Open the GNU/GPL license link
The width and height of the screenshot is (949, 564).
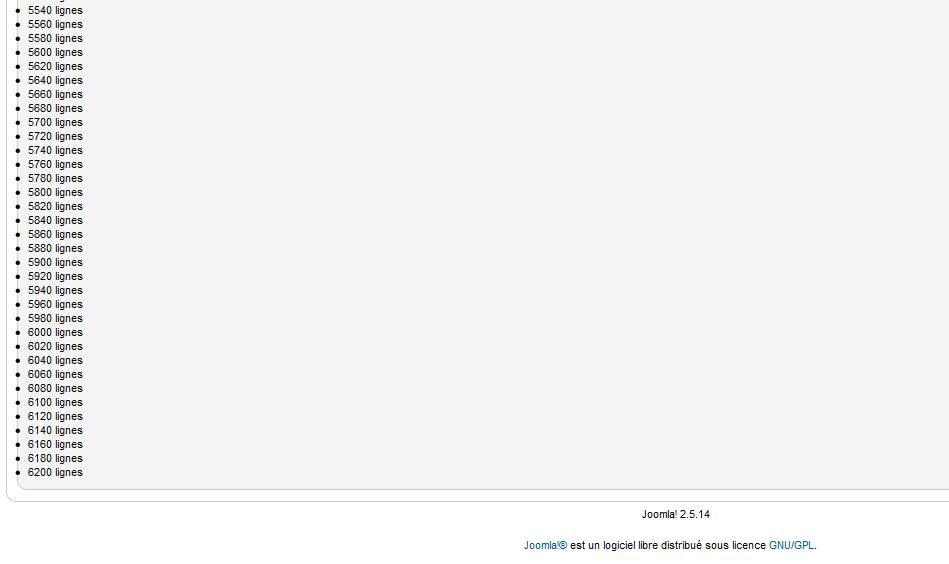pos(791,545)
